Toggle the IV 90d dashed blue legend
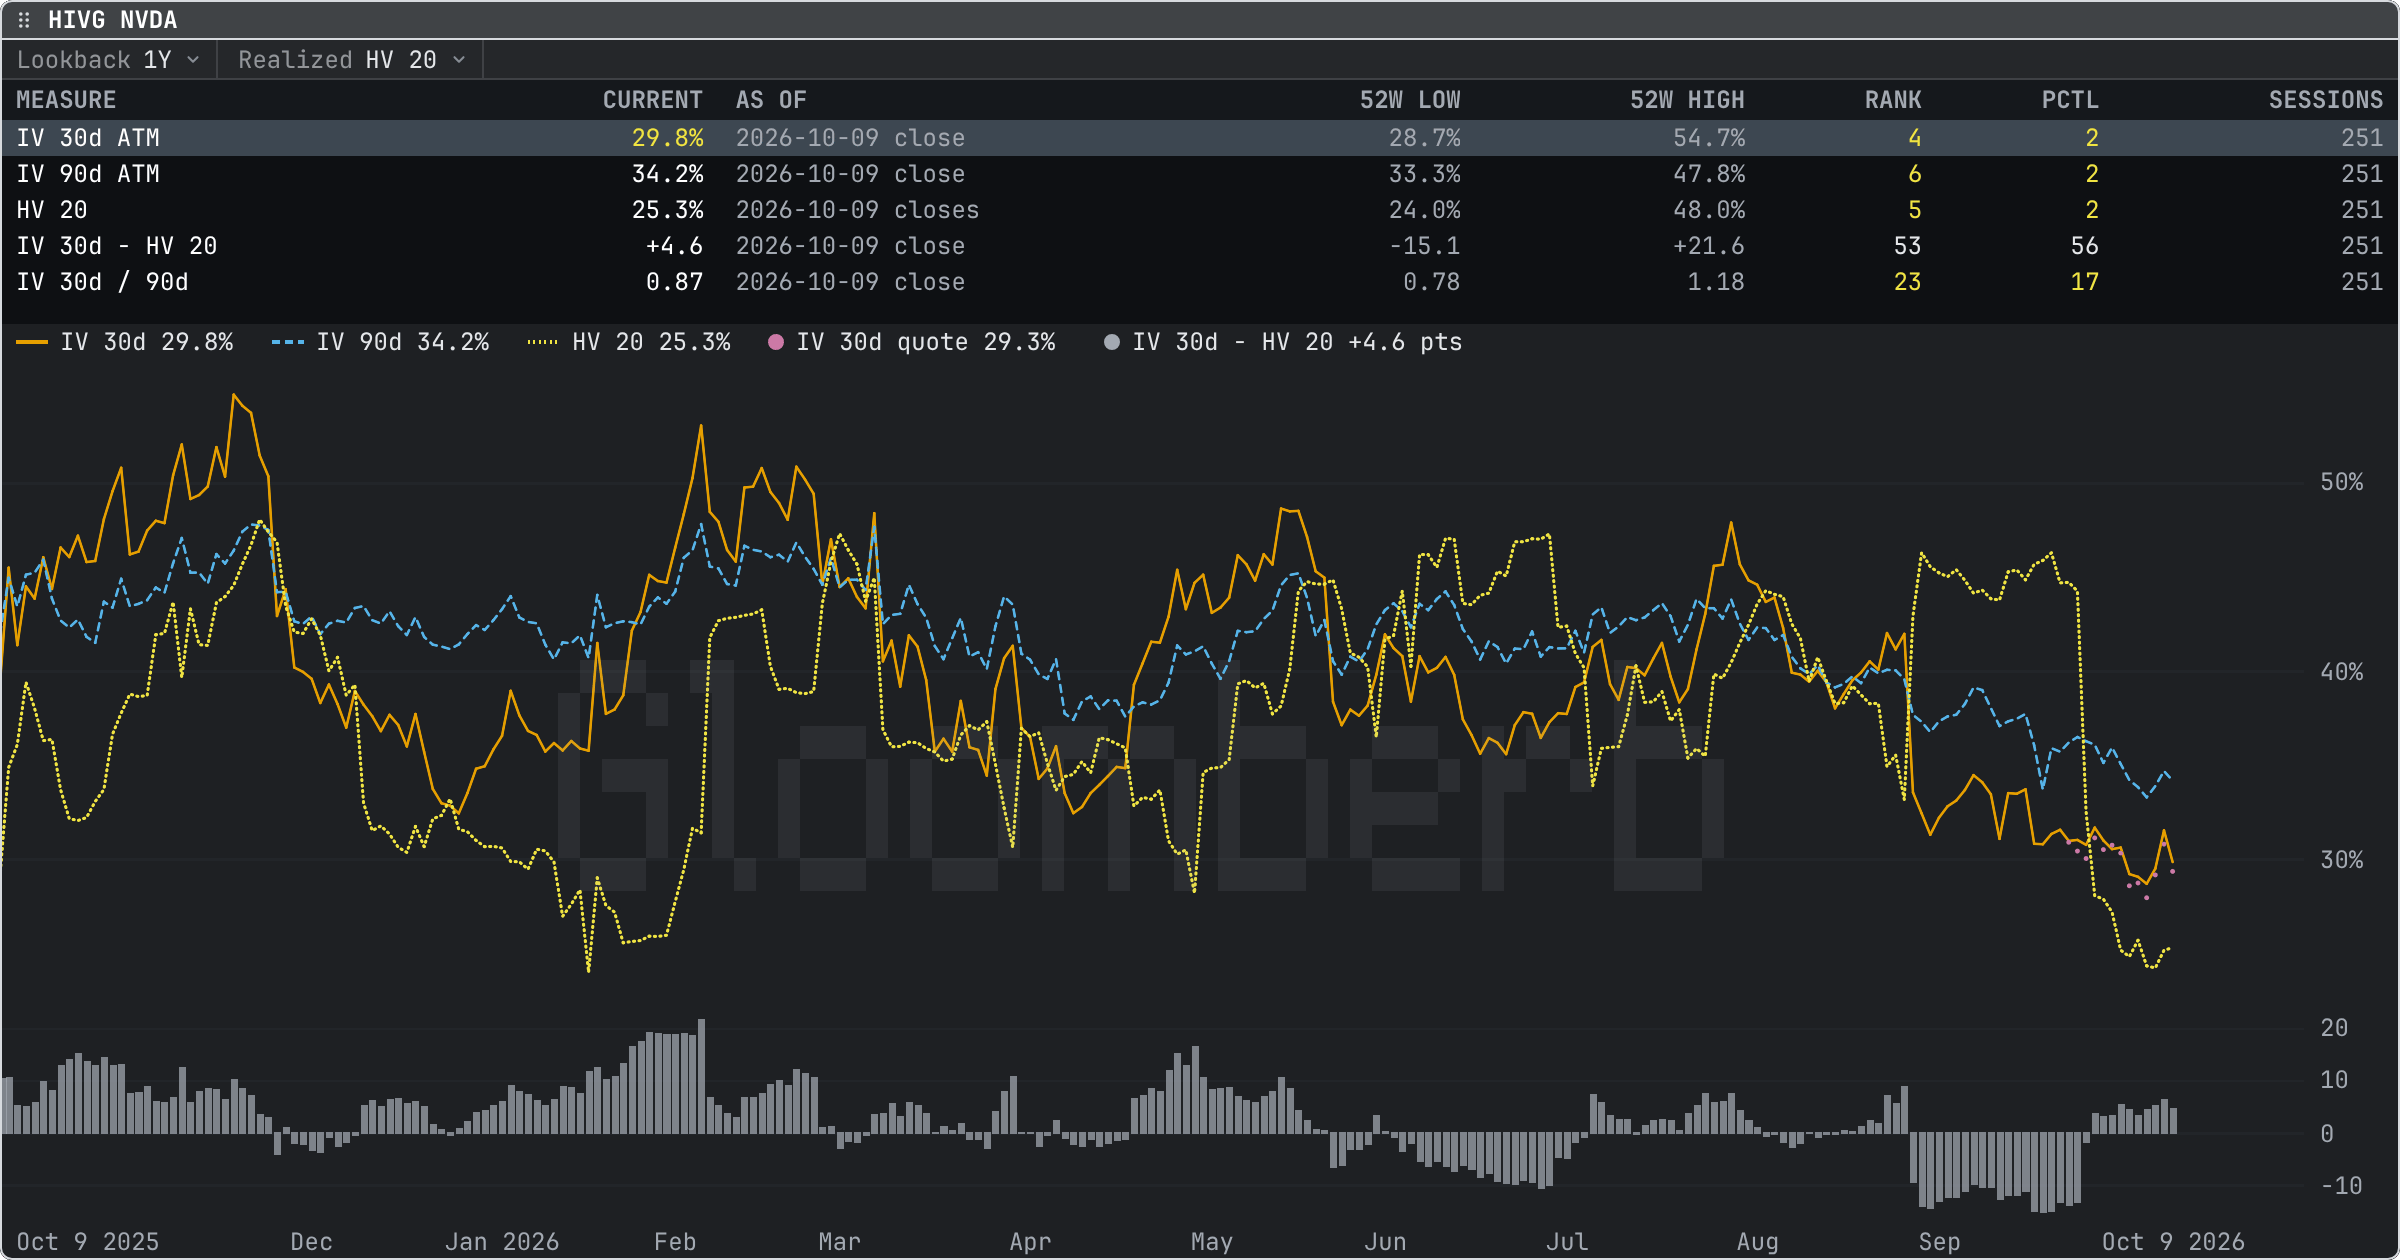Screen dimensions: 2400x1260 pyautogui.click(x=380, y=342)
